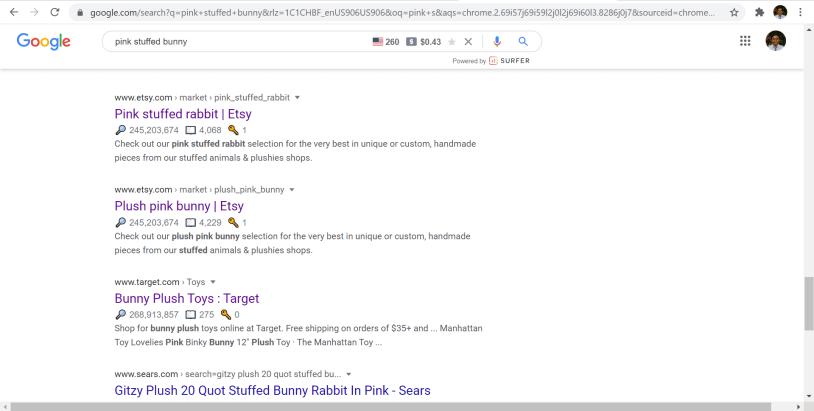Expand the etsy pink_stuffed_rabbit result arrow
The width and height of the screenshot is (814, 411).
297,98
